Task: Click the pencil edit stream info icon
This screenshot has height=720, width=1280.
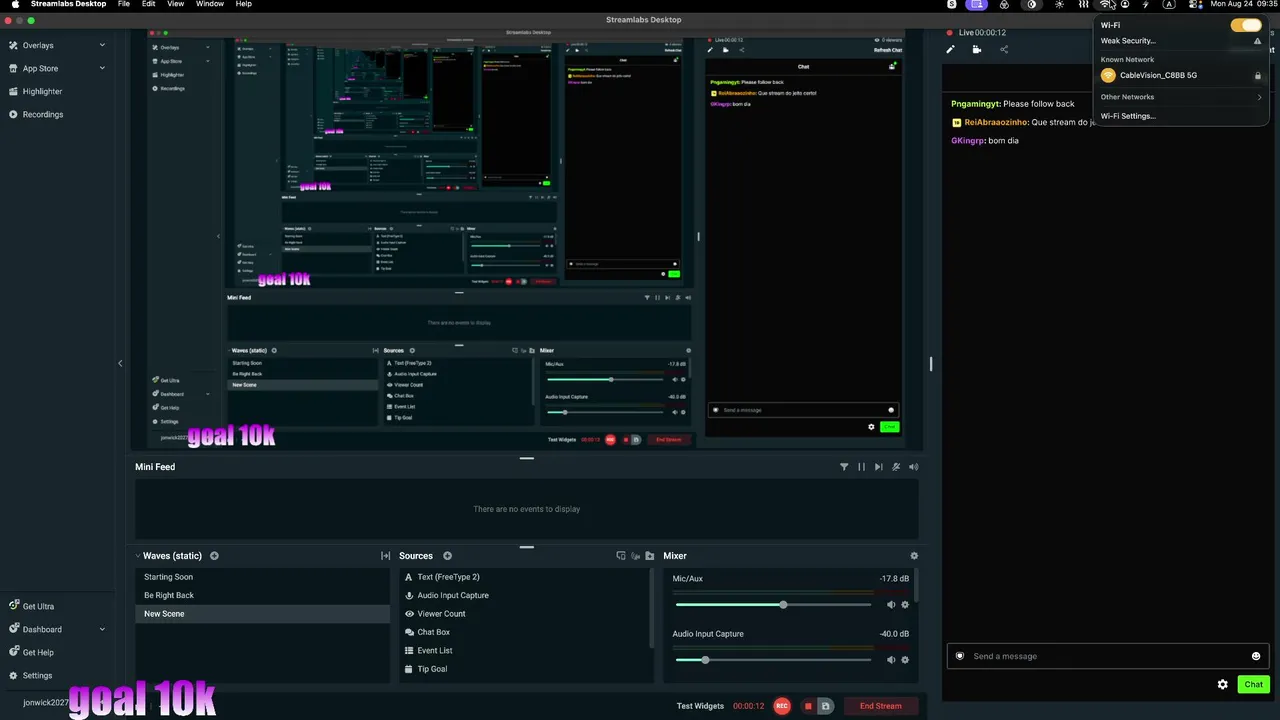Action: (x=950, y=49)
